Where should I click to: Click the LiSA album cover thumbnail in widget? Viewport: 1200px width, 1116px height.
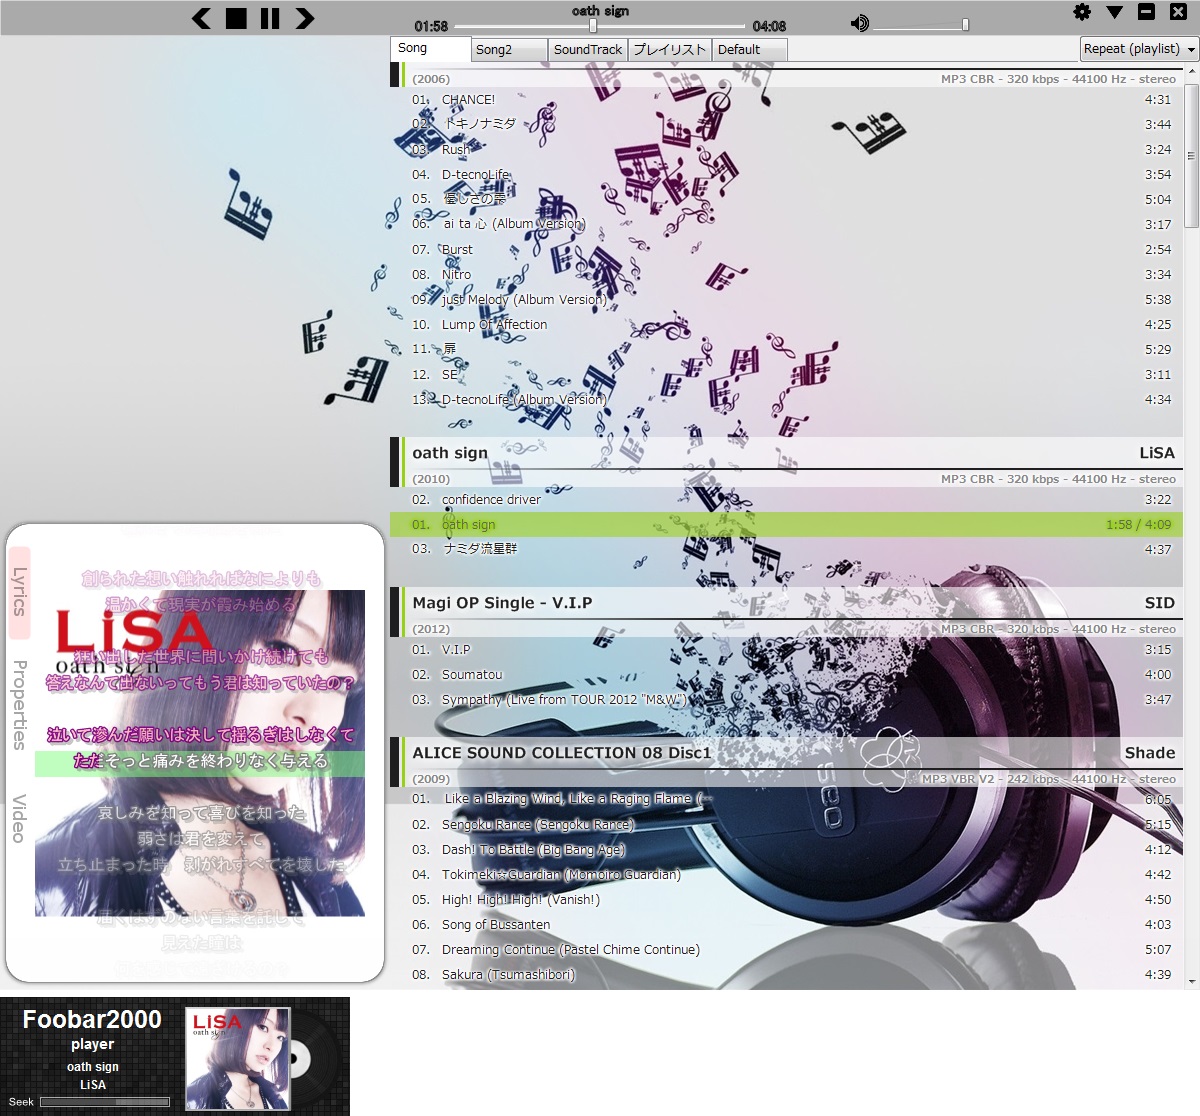(238, 1058)
